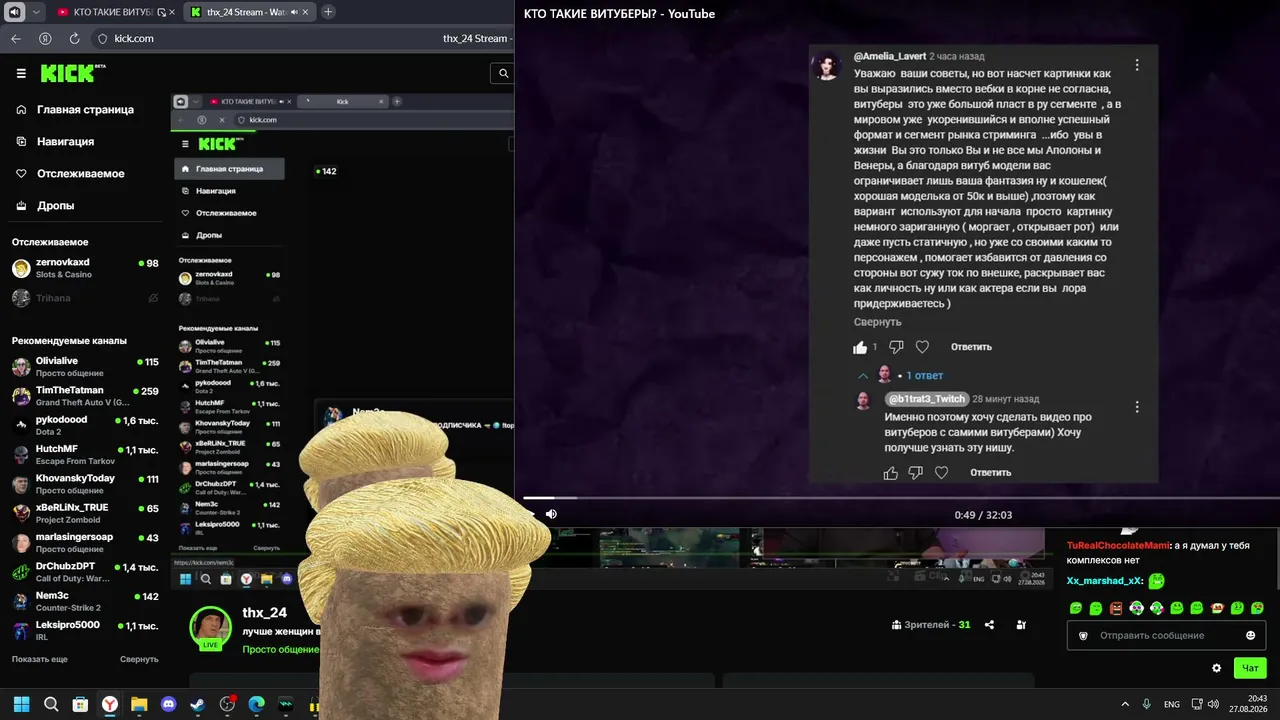This screenshot has height=720, width=1280.
Task: Open Microsoft Edge from the taskbar
Action: [256, 704]
